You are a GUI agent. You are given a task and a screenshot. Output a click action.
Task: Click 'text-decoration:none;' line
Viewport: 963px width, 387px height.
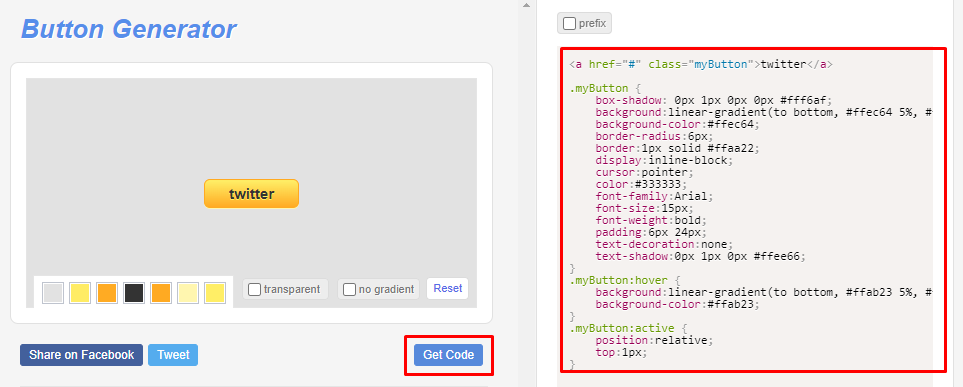(x=665, y=244)
